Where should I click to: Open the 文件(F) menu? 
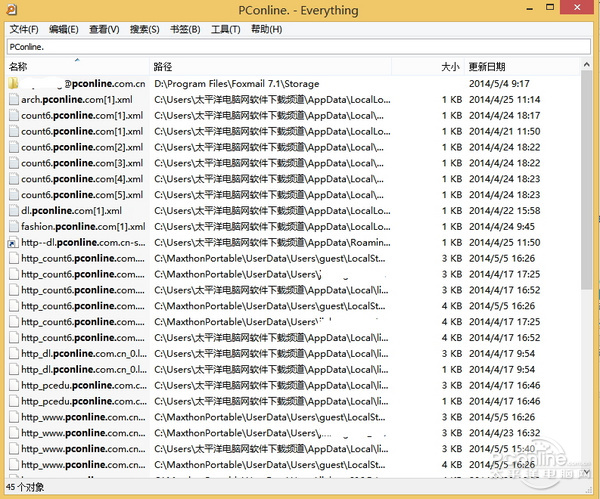coord(24,29)
